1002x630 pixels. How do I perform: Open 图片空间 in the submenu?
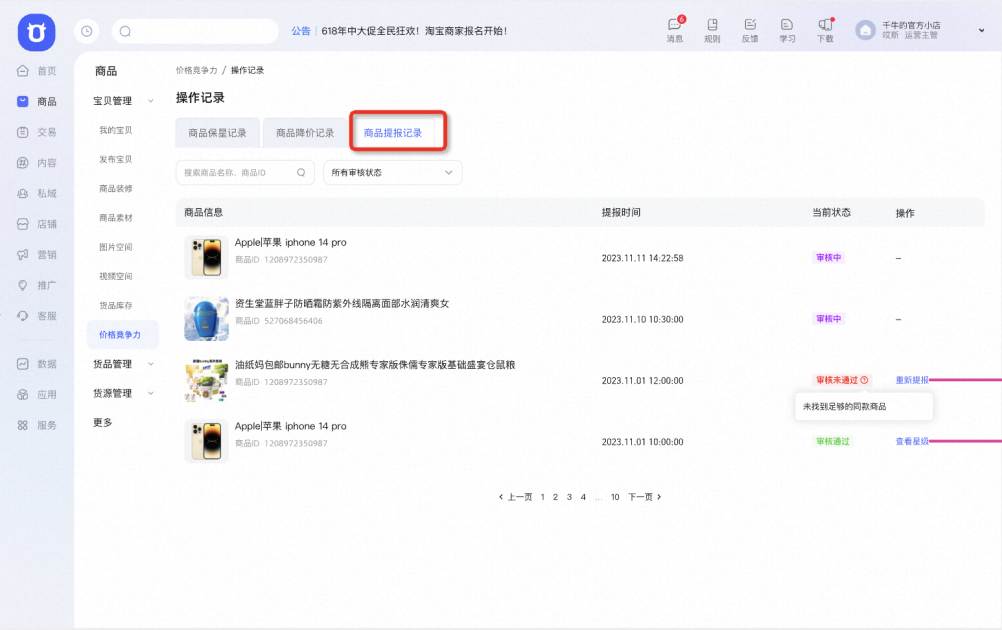coord(116,247)
